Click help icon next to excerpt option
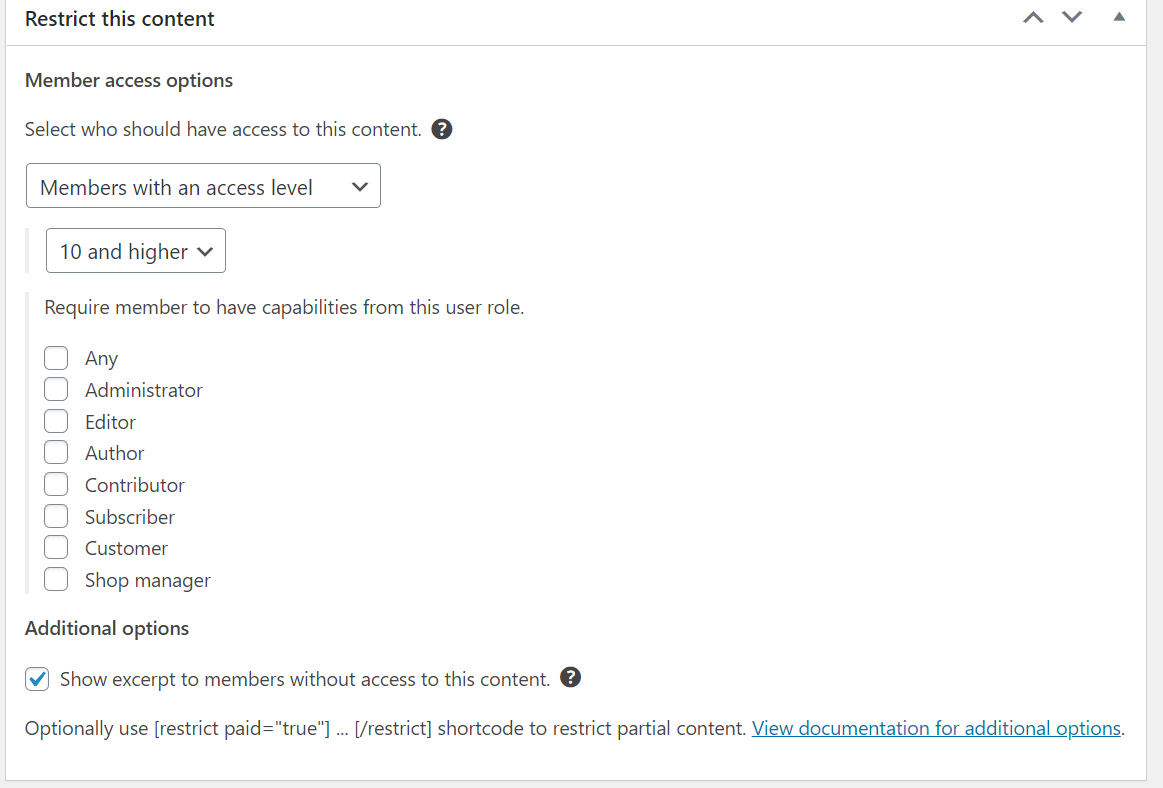 coord(571,678)
